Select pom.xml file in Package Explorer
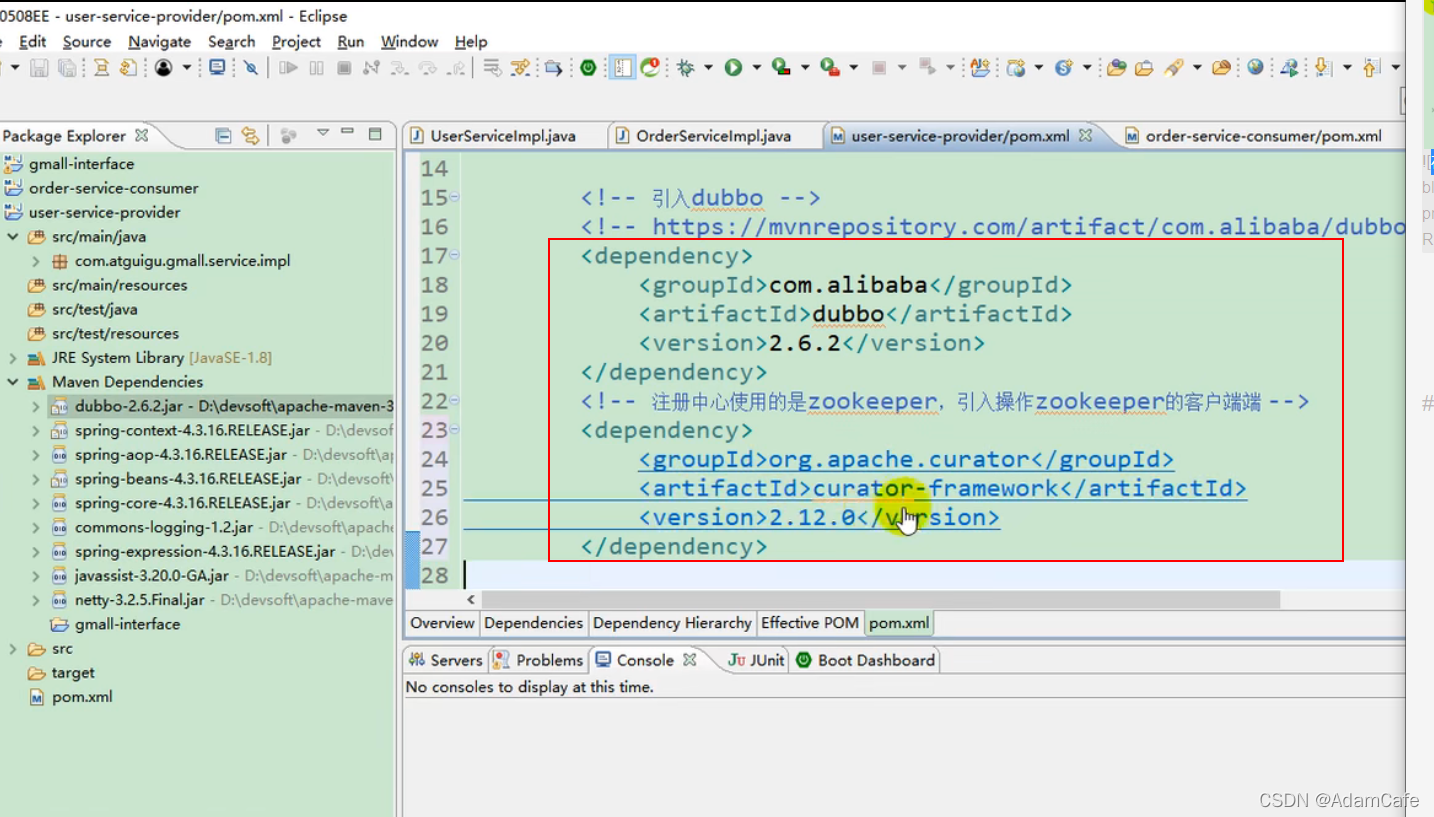Screen dimensions: 1434x817 (x=82, y=697)
